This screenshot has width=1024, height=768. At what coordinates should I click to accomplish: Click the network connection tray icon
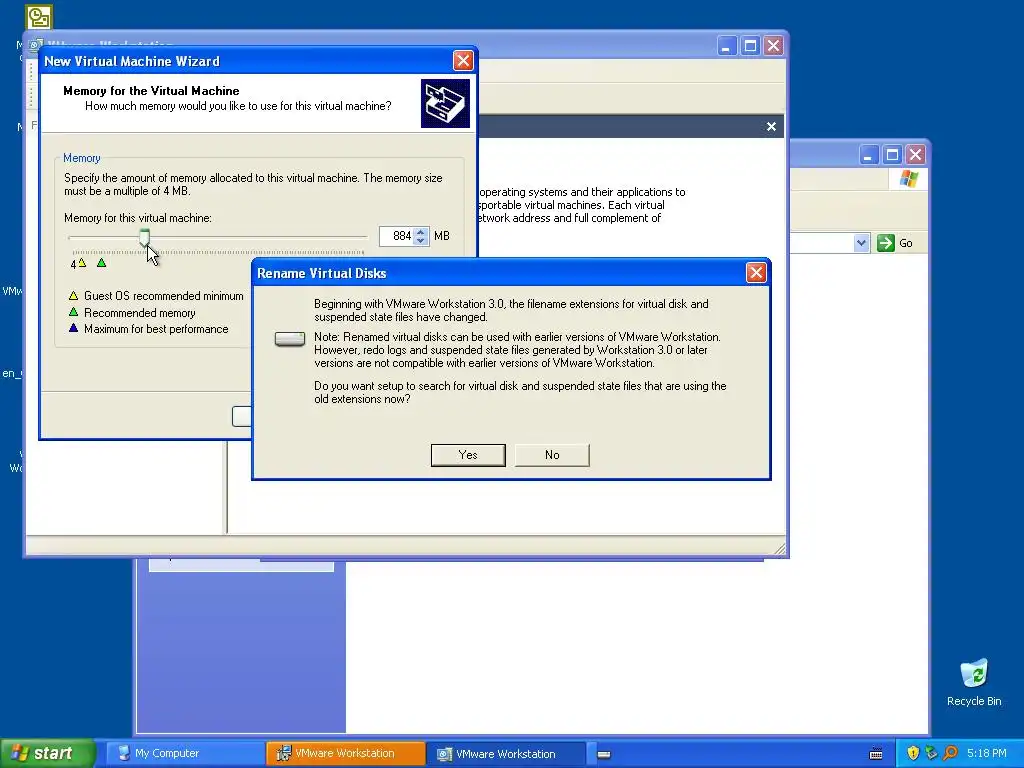pyautogui.click(x=931, y=754)
